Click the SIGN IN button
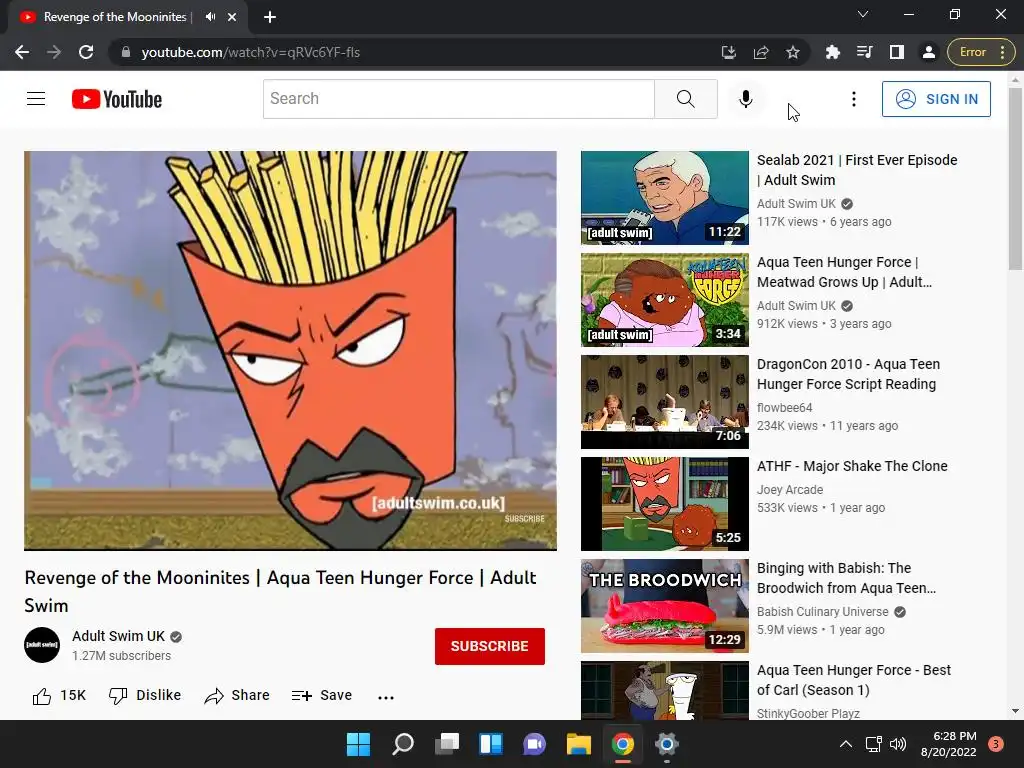This screenshot has height=768, width=1024. (936, 99)
